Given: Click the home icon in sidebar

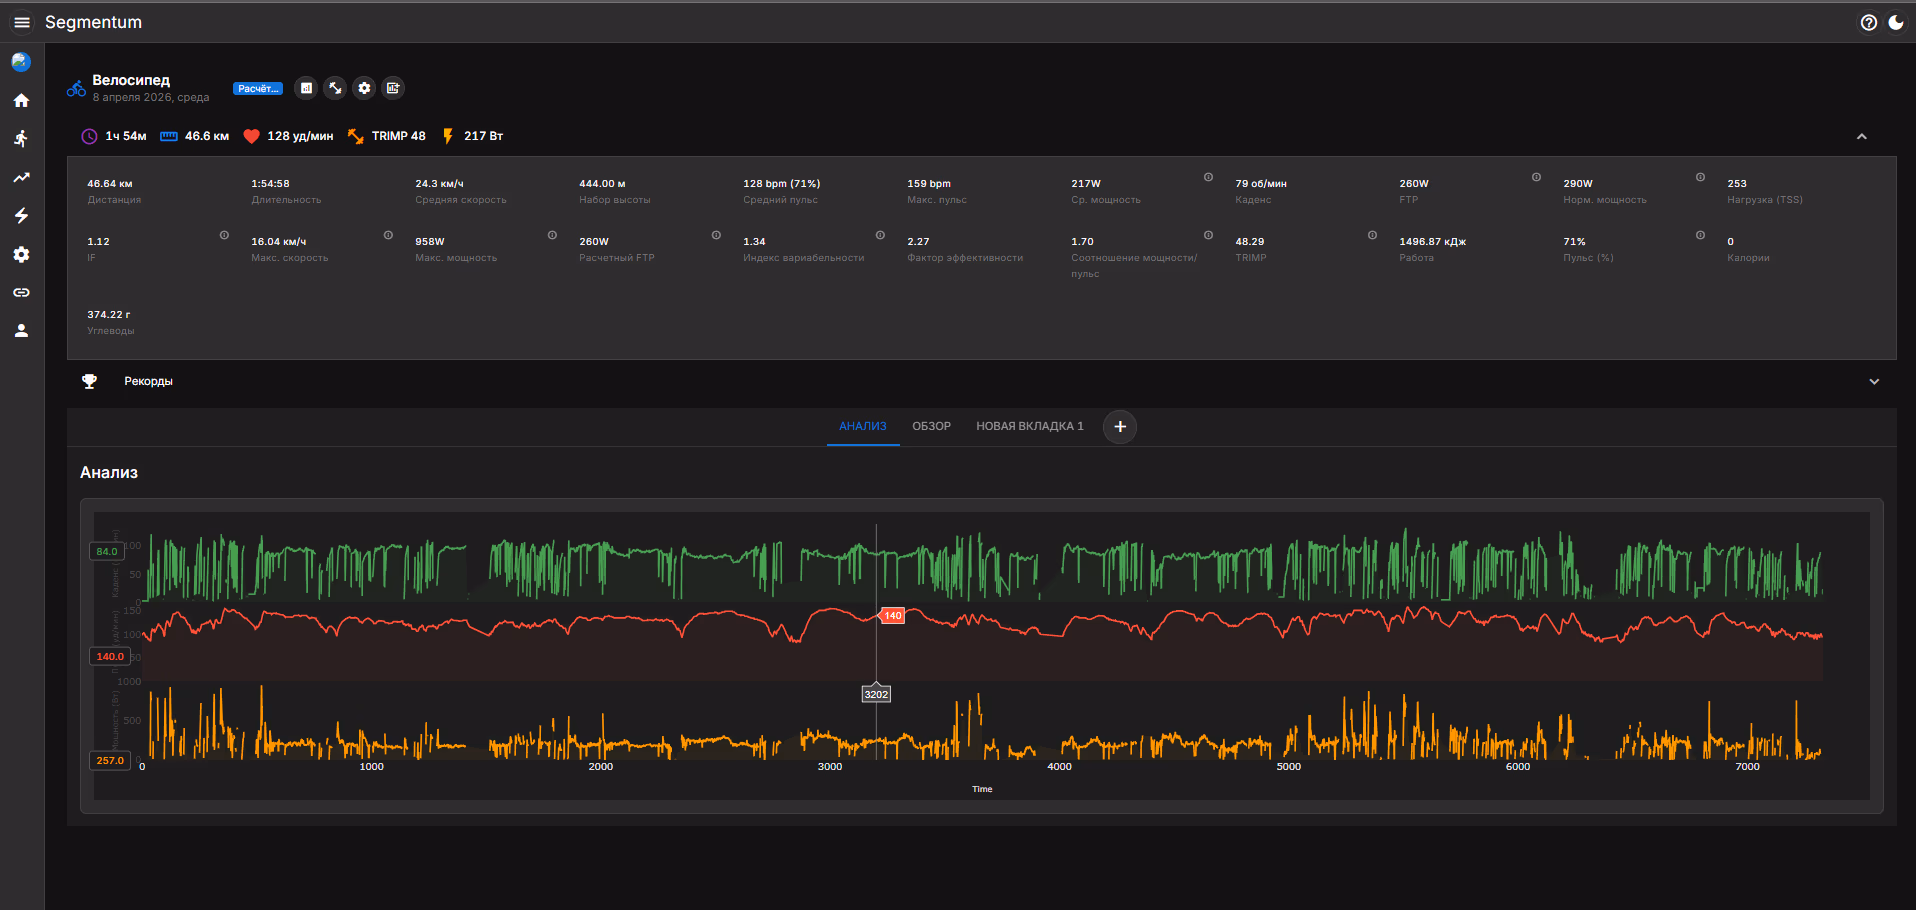Looking at the screenshot, I should tap(21, 101).
